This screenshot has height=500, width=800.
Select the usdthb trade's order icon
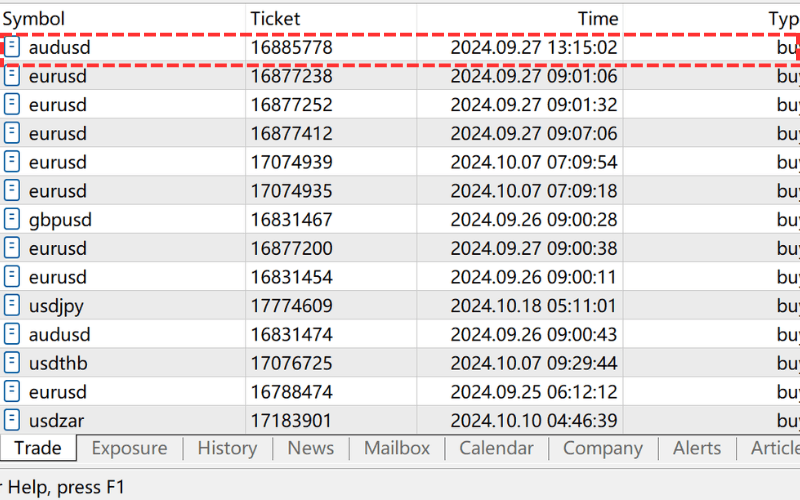click(13, 363)
